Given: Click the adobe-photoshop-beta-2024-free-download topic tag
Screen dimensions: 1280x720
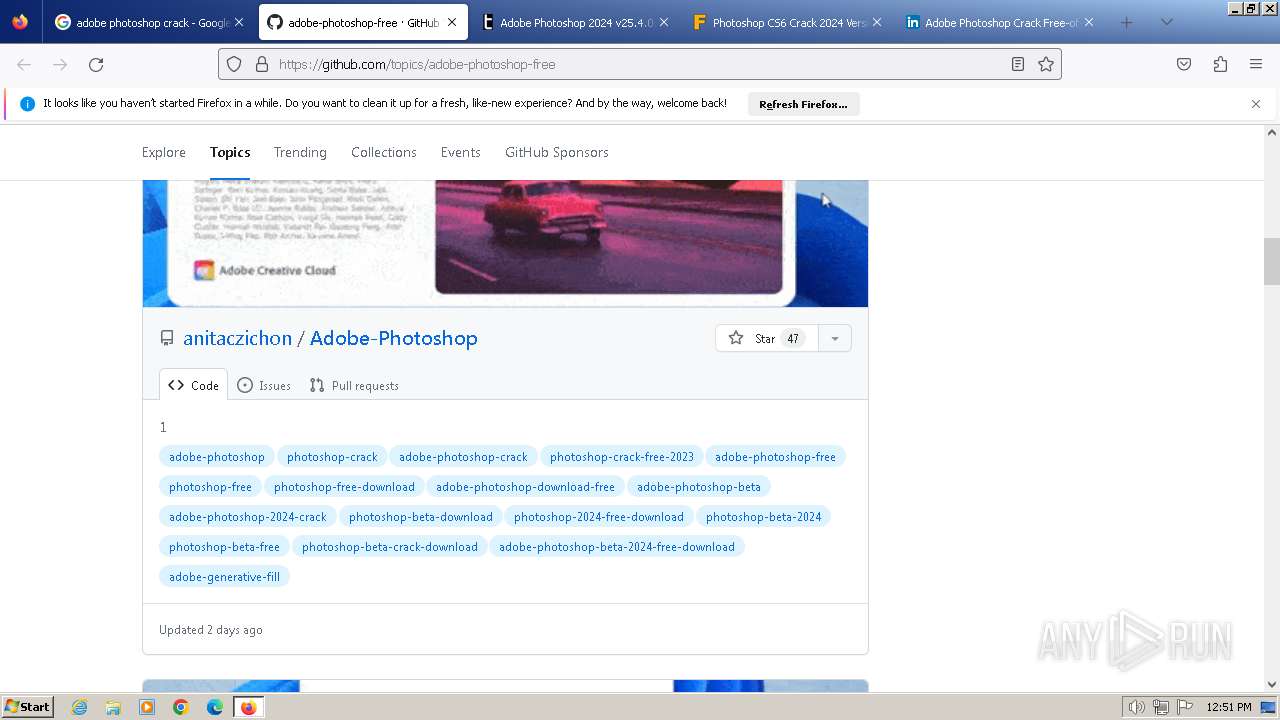Looking at the screenshot, I should [617, 547].
